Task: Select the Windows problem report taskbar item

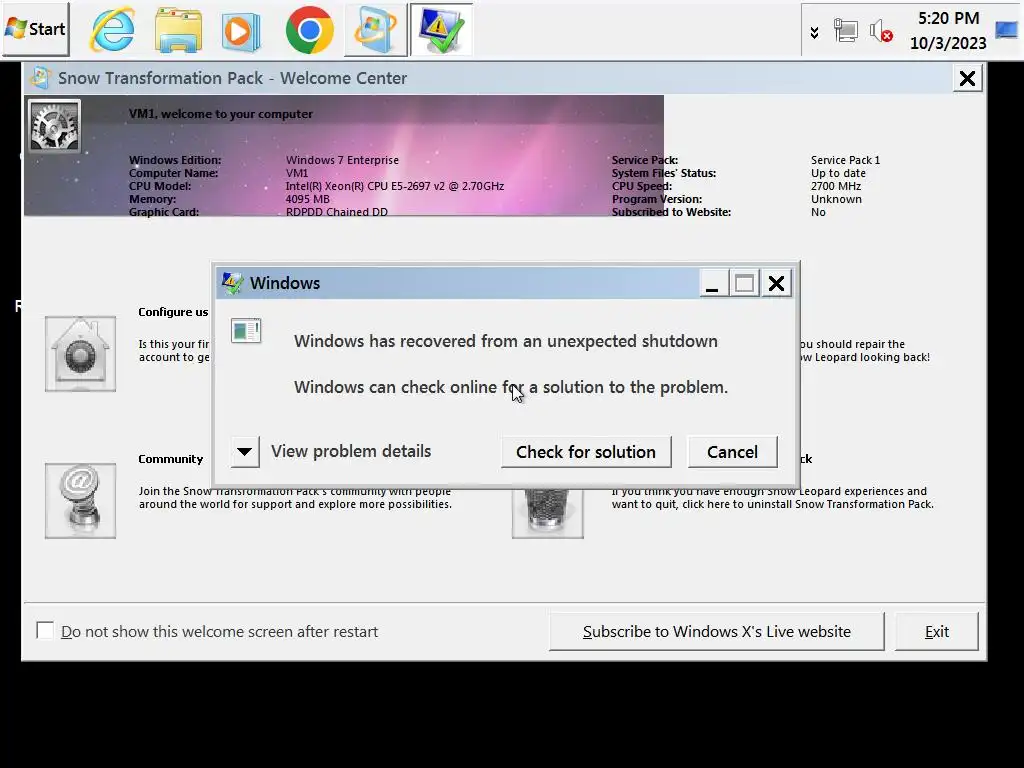Action: 441,30
